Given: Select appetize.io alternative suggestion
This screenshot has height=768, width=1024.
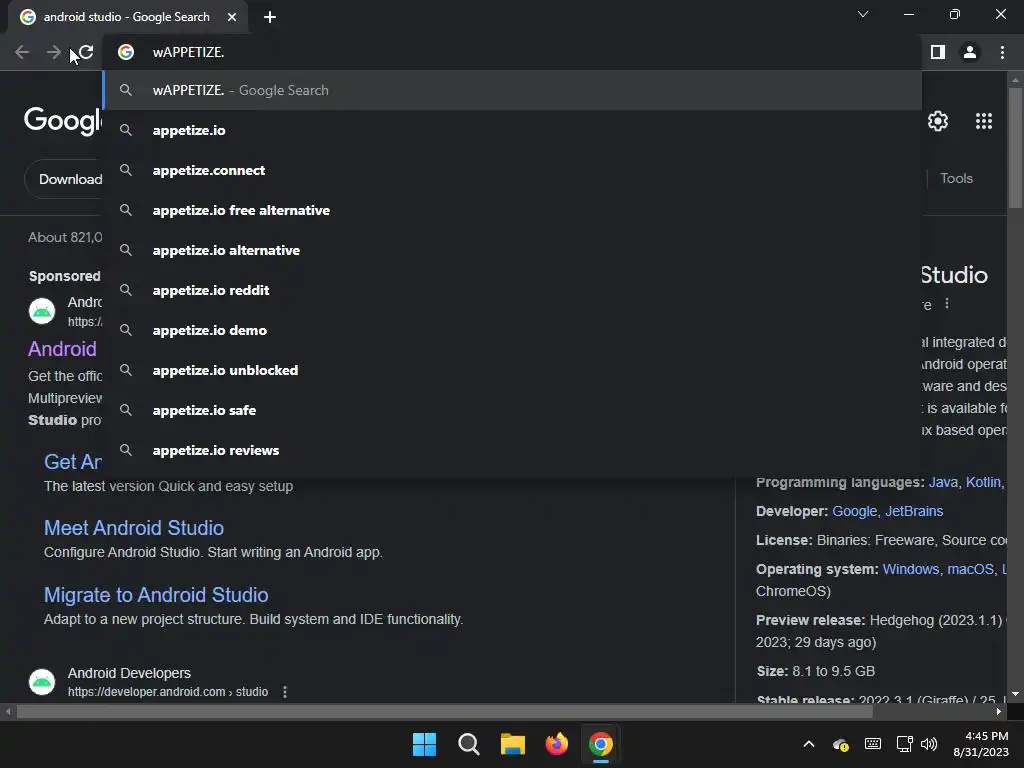Looking at the screenshot, I should 513,250.
